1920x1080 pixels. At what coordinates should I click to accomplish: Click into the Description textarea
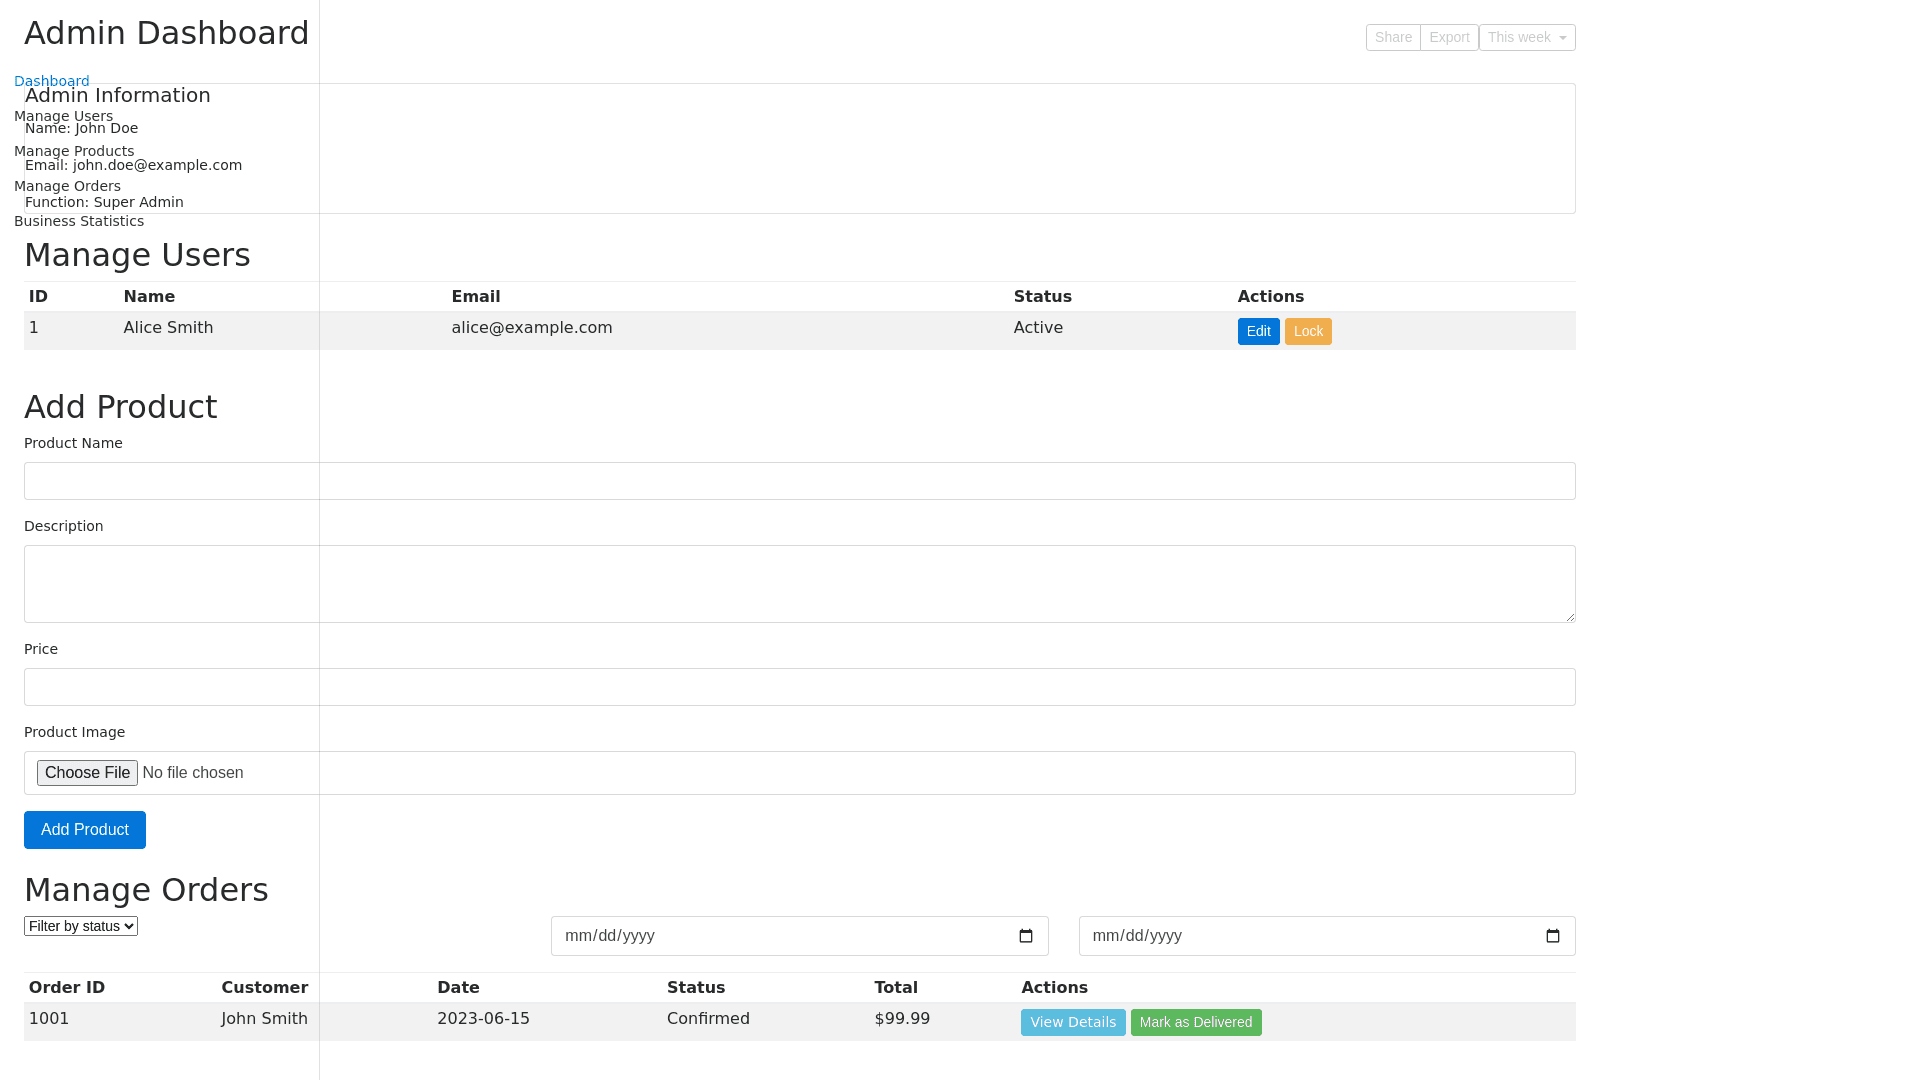[800, 584]
